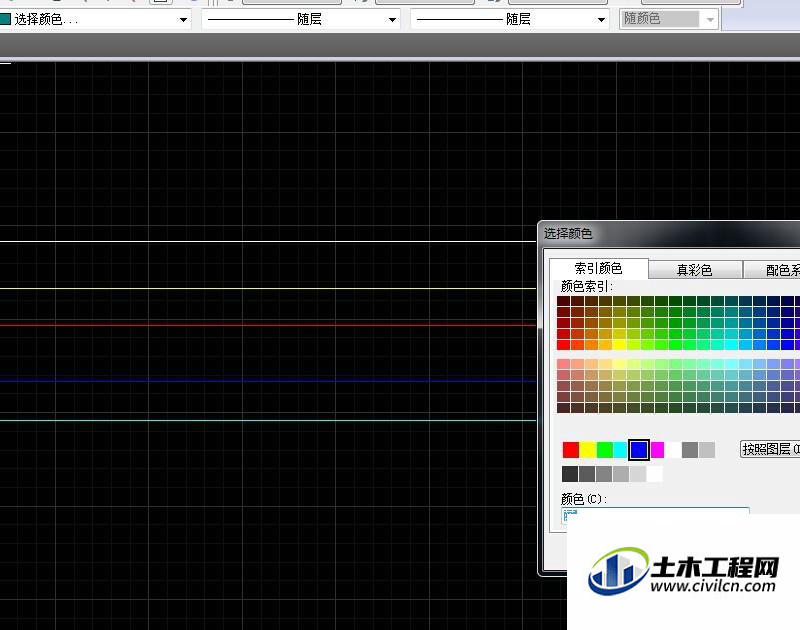Viewport: 800px width, 630px height.
Task: Select the red horizontal line in the drawing
Action: [268, 325]
